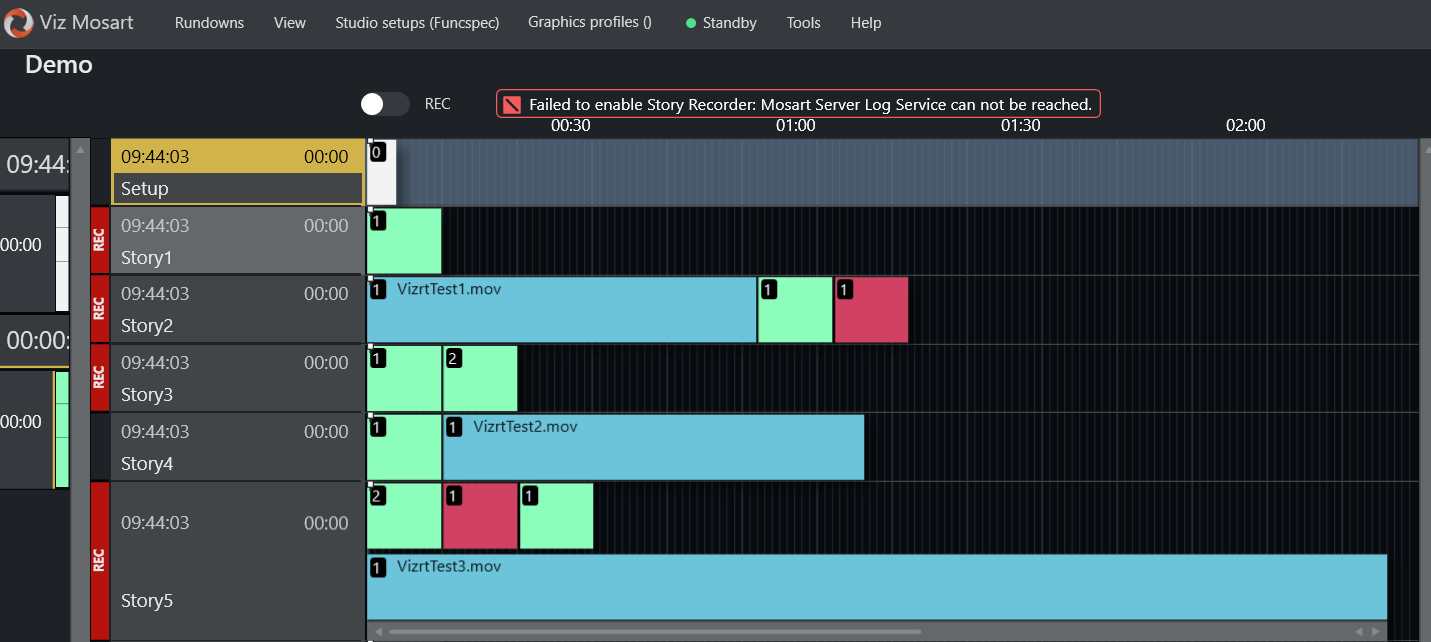The height and width of the screenshot is (642, 1431).
Task: Click the red error icon in the notification
Action: [x=512, y=104]
